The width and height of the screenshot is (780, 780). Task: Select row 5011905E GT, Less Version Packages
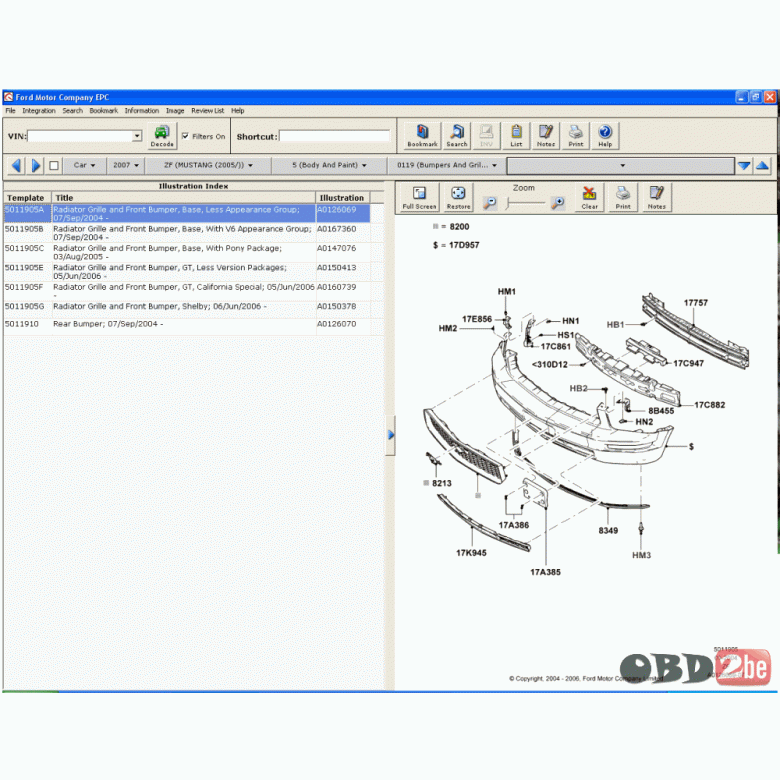[187, 272]
